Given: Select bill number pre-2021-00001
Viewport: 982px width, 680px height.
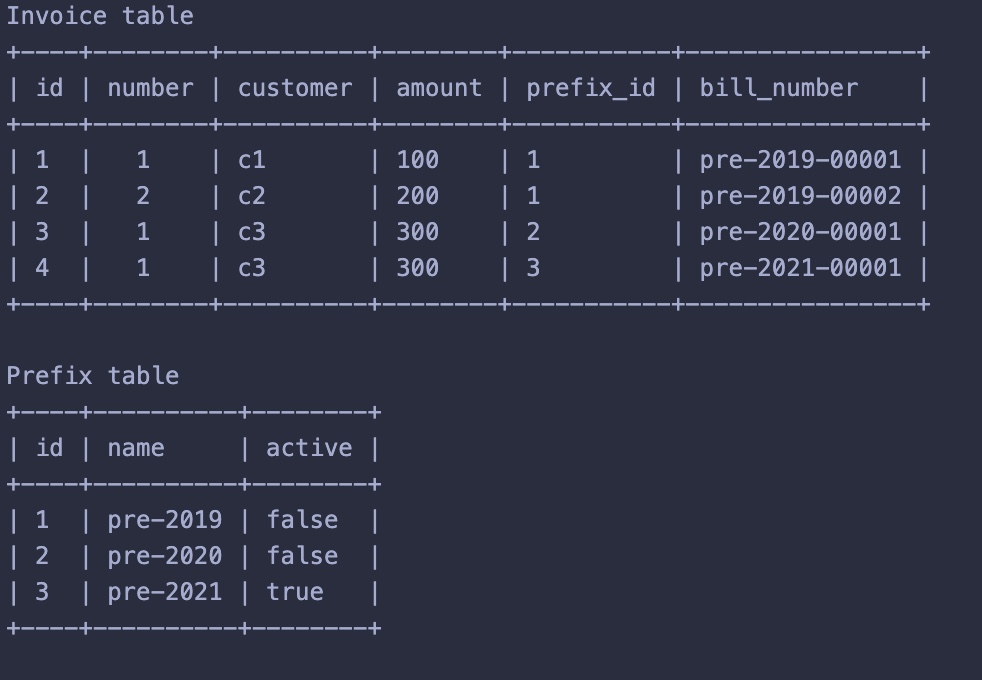Looking at the screenshot, I should [800, 268].
